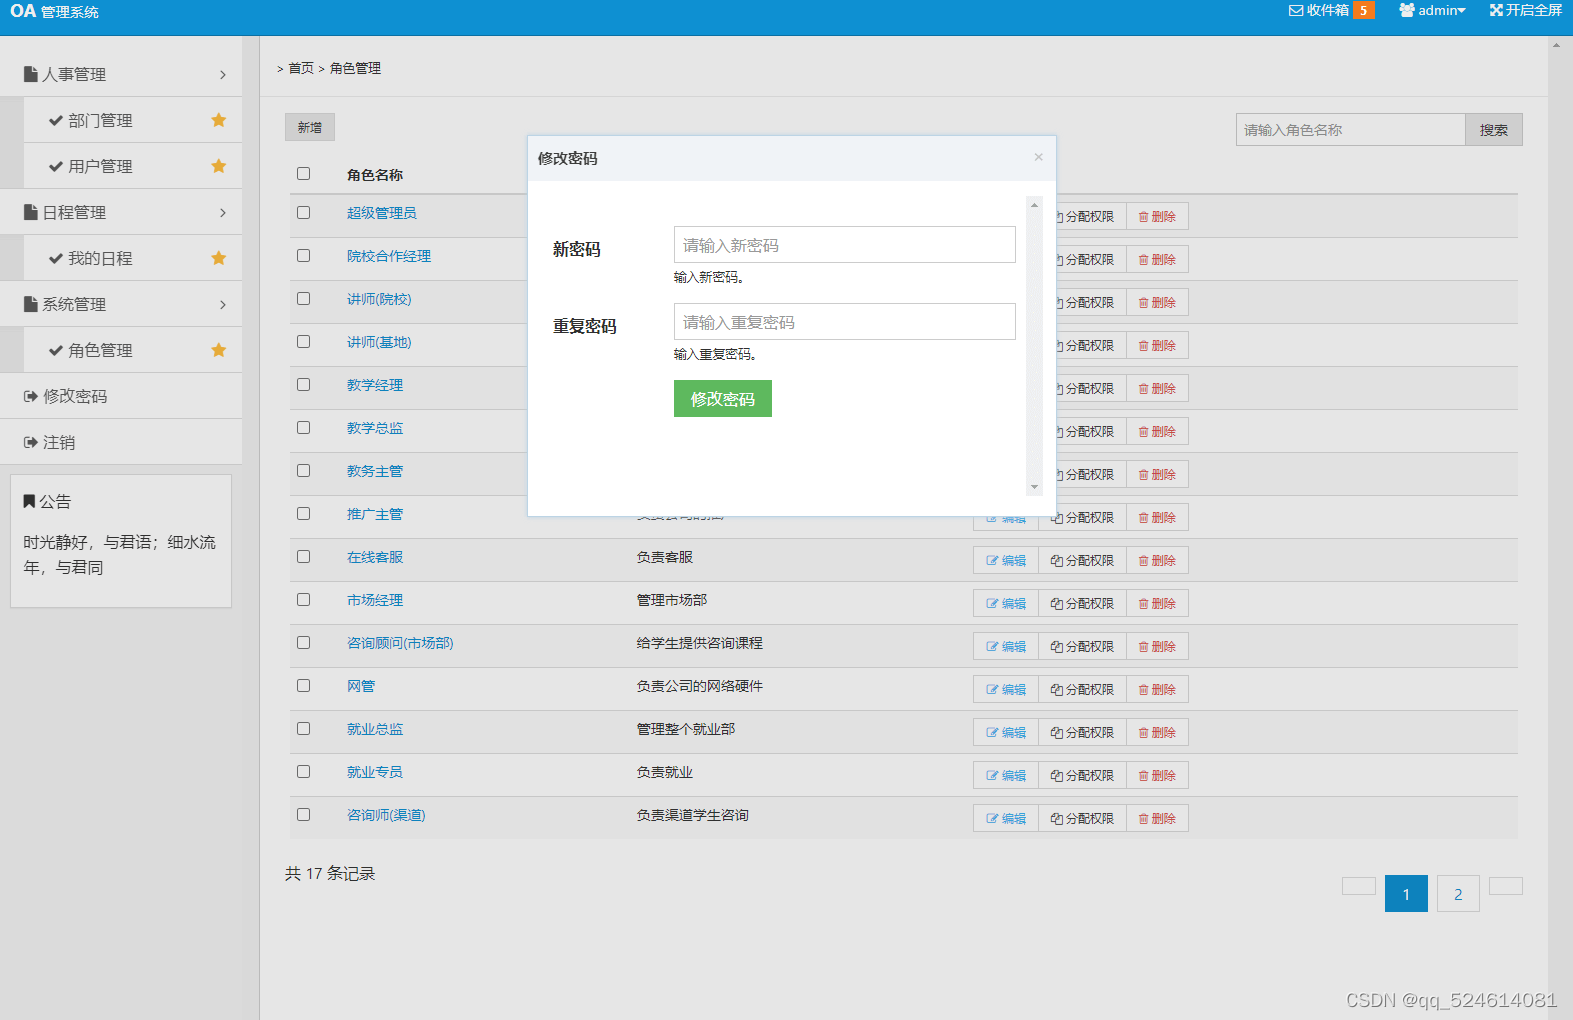Focus the 新密码 input field
Viewport: 1573px width, 1020px height.
pos(845,245)
